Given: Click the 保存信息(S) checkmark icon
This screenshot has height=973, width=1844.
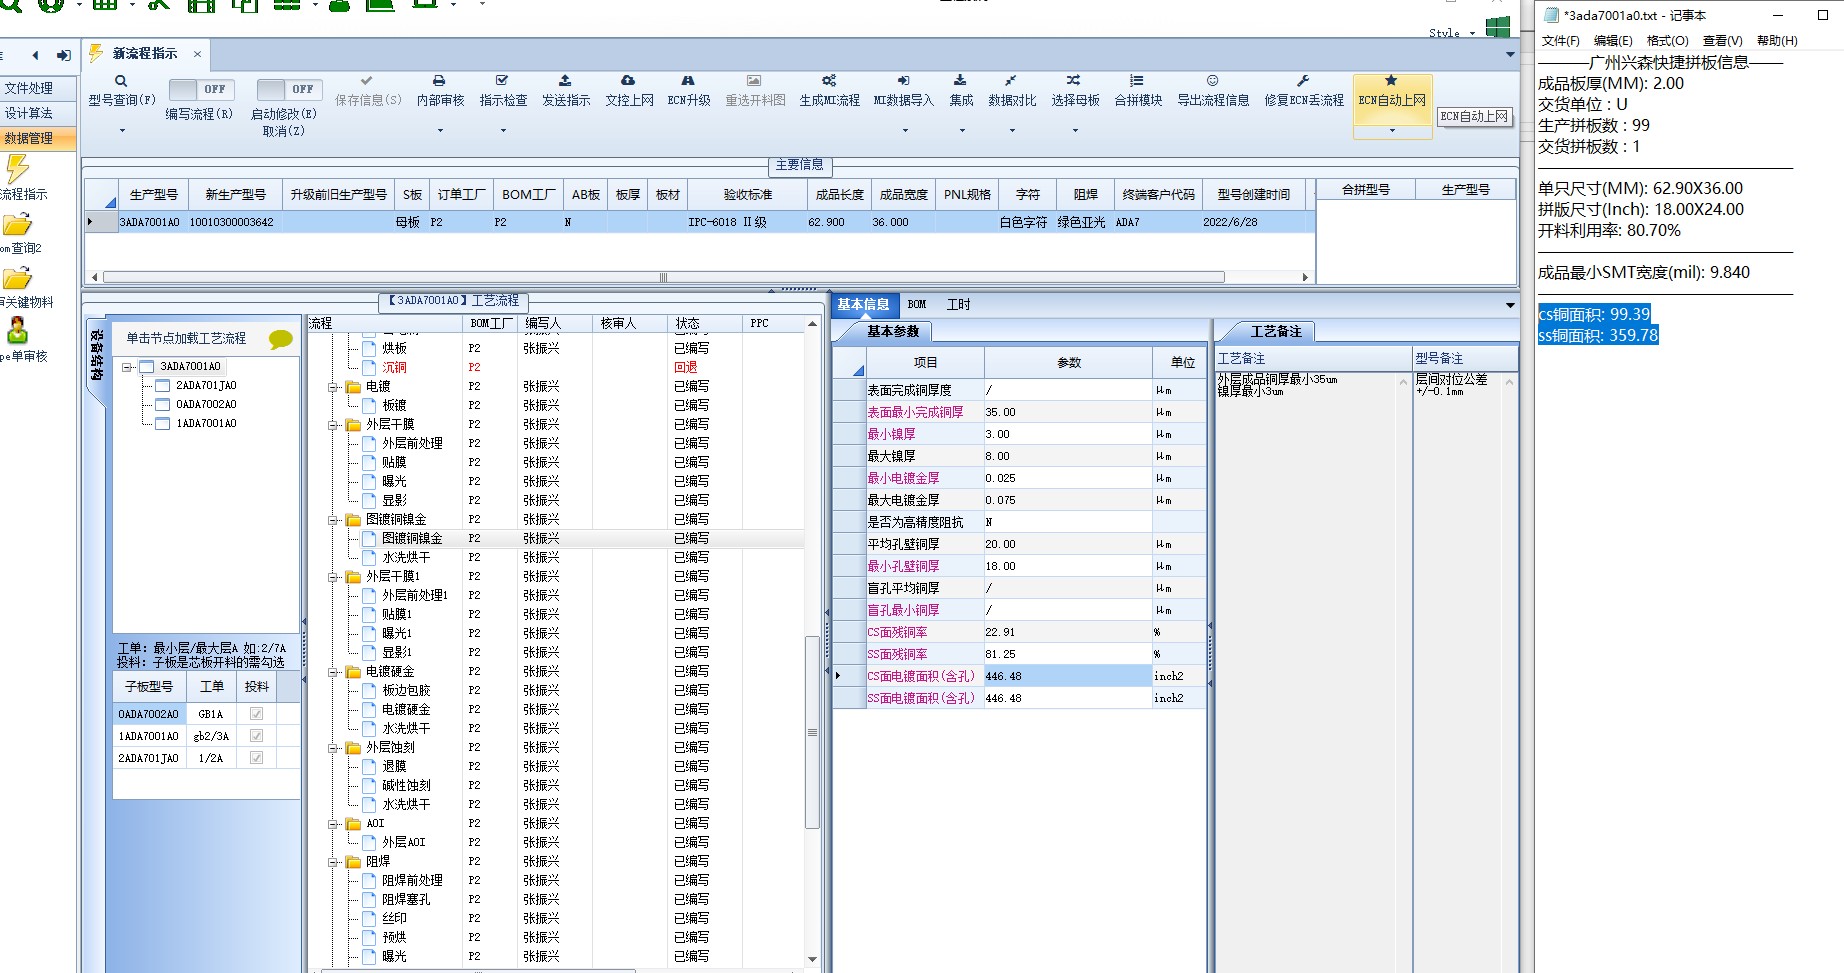Looking at the screenshot, I should (x=367, y=80).
